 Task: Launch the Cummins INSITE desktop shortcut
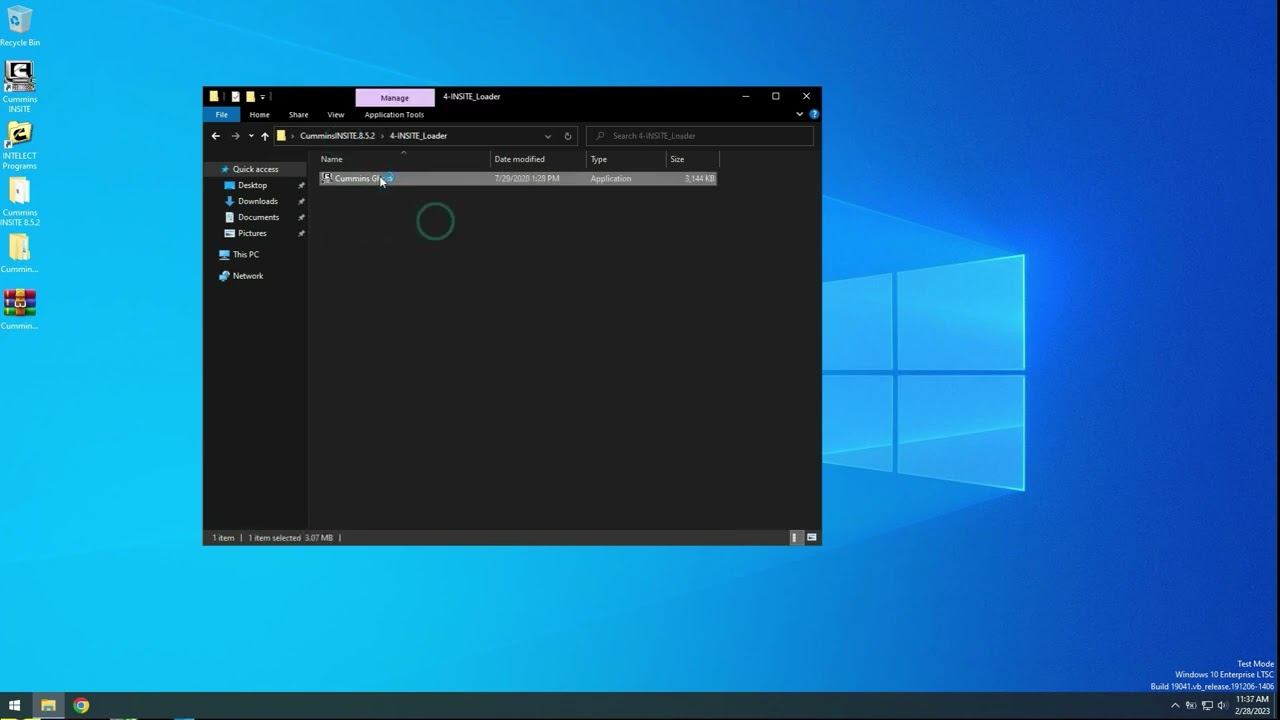[19, 87]
